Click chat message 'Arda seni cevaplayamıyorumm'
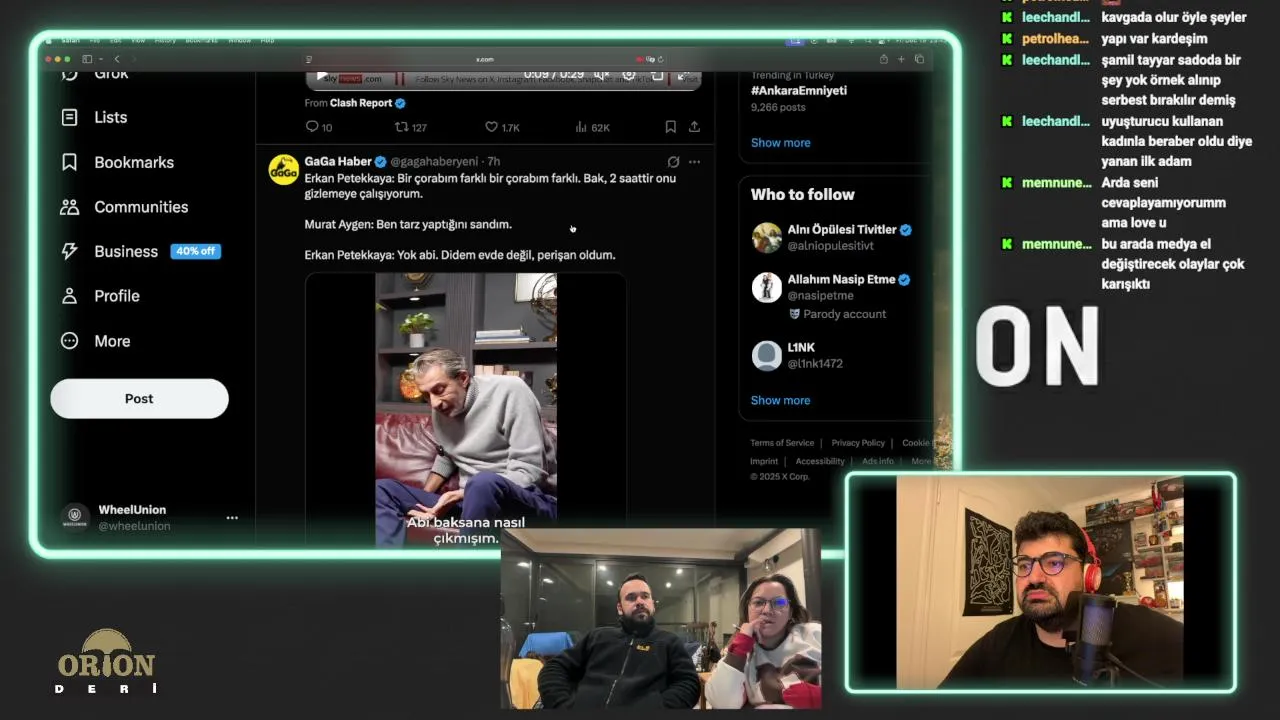Screen dimensions: 1280x720 click(1163, 203)
